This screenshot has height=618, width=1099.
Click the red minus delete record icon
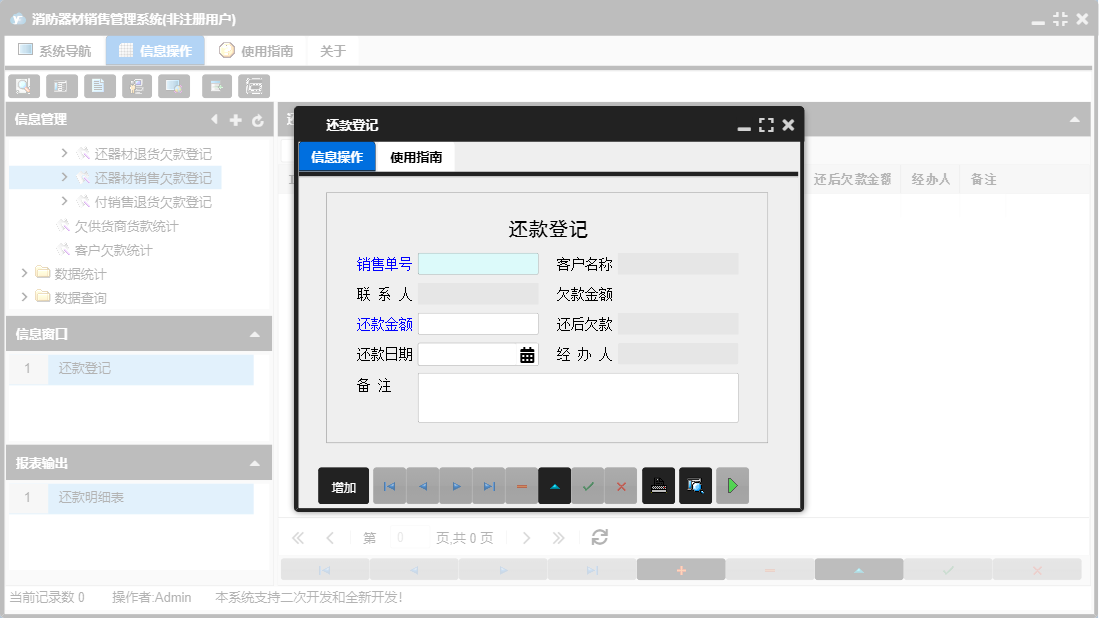520,485
